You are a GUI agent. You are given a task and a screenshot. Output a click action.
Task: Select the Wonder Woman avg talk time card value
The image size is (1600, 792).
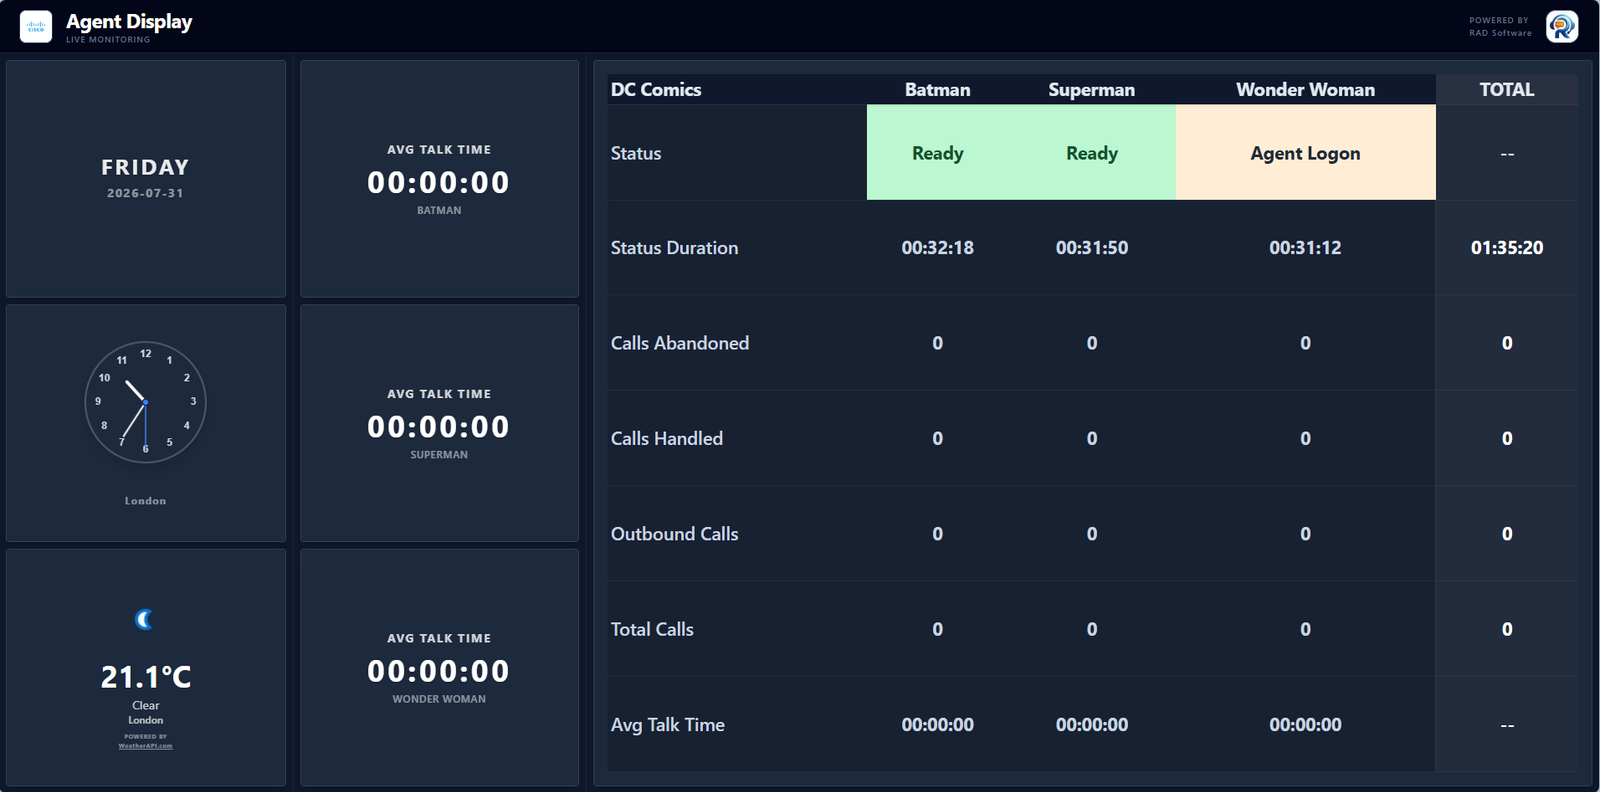point(439,671)
